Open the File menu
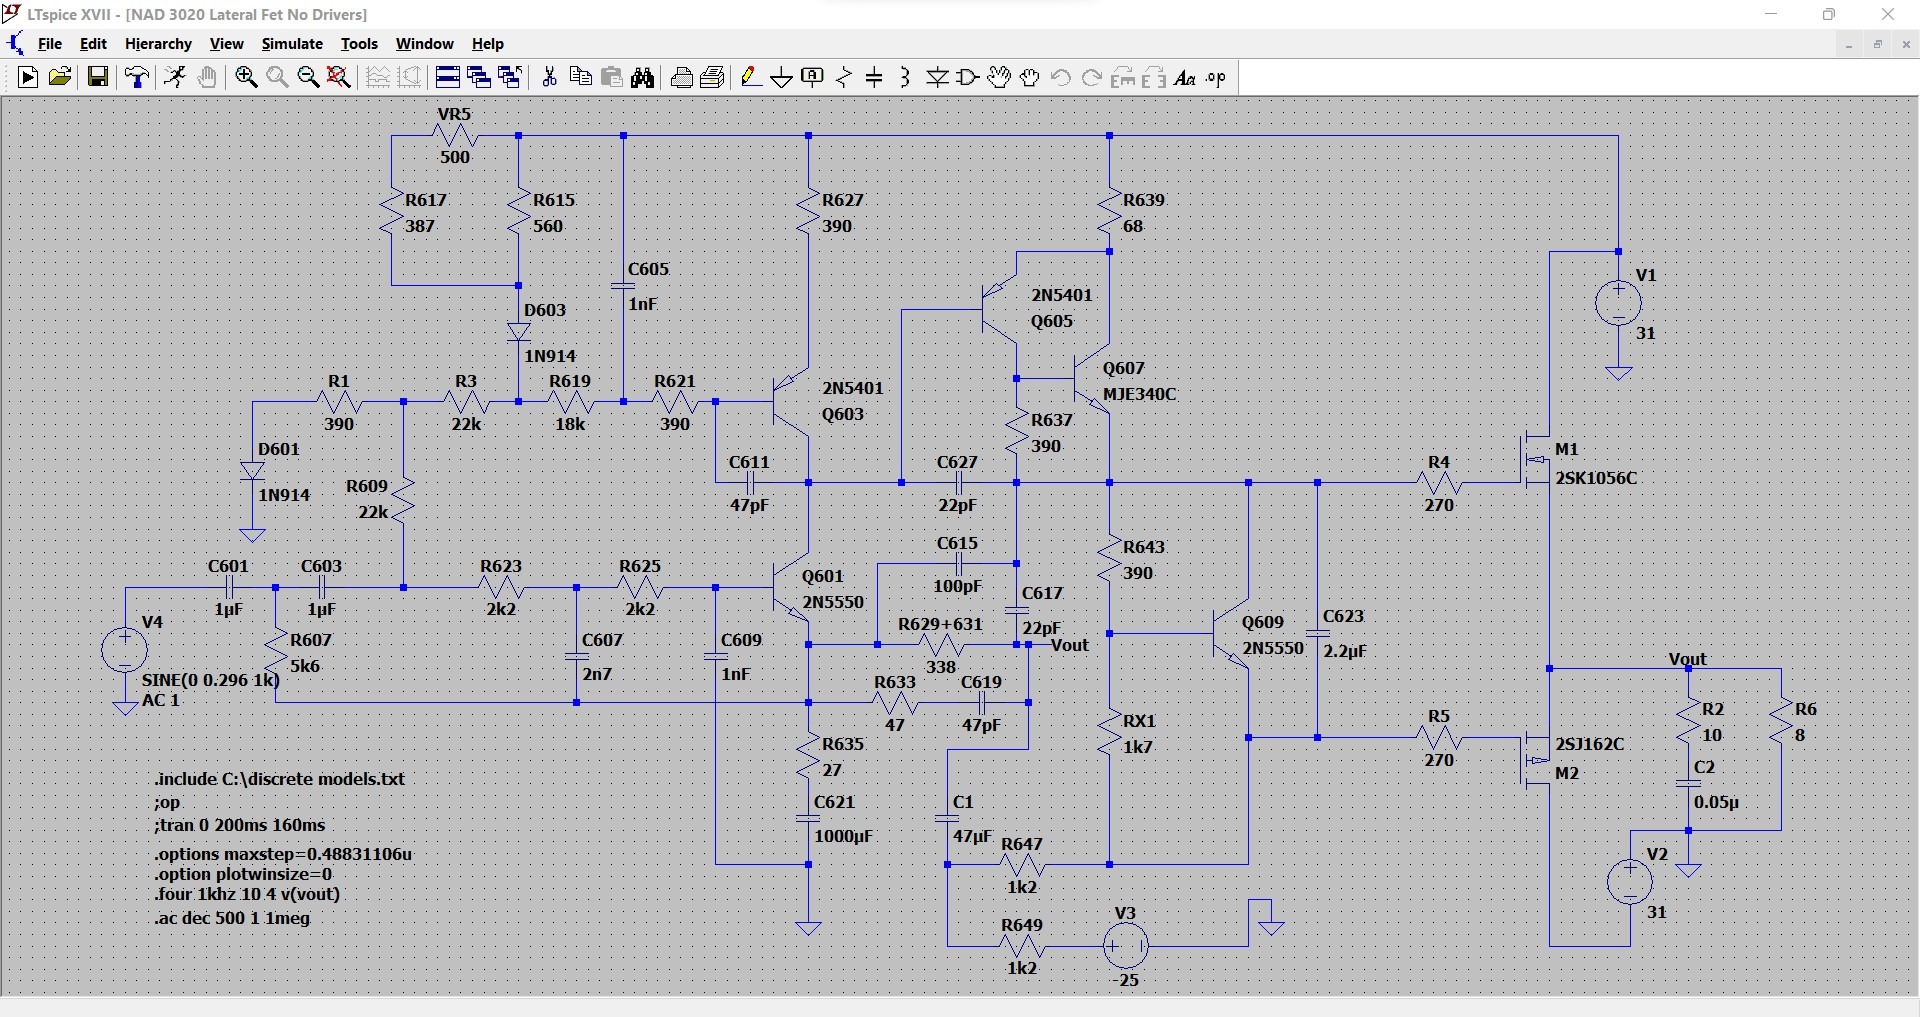 50,44
